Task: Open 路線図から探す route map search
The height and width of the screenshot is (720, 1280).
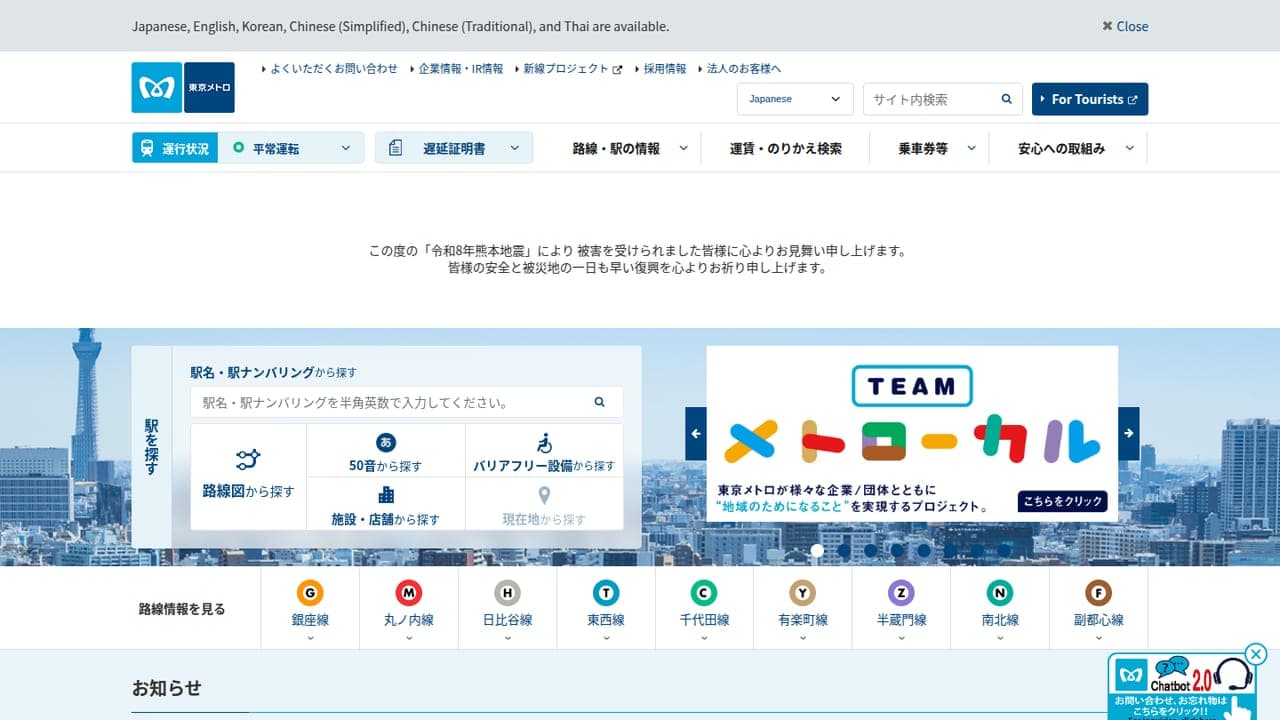Action: tap(248, 476)
